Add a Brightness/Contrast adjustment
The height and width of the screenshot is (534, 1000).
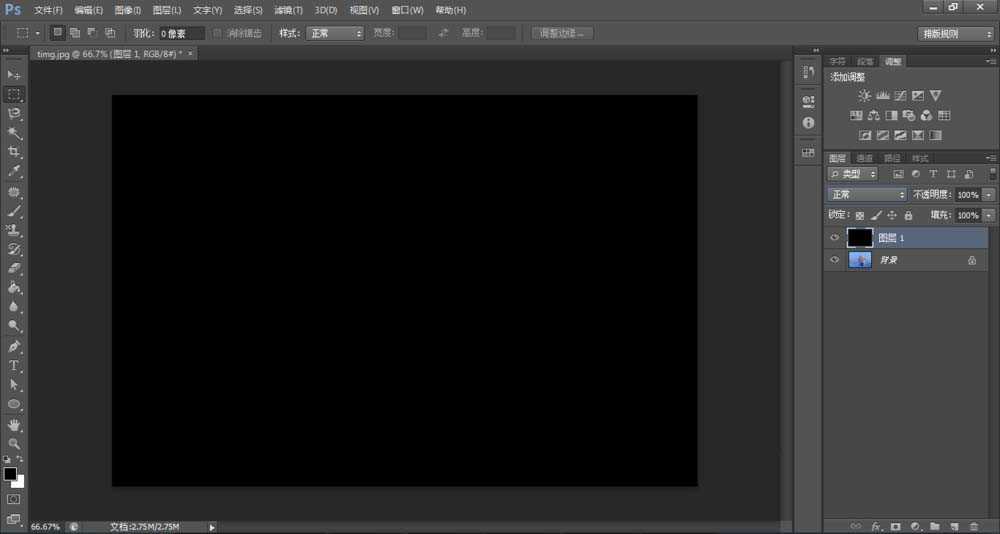pyautogui.click(x=864, y=96)
